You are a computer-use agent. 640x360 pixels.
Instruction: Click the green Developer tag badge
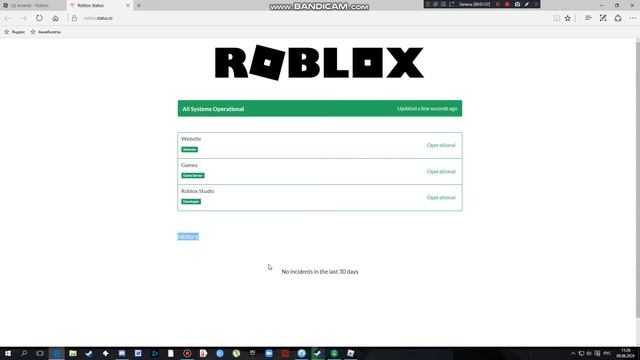[191, 202]
